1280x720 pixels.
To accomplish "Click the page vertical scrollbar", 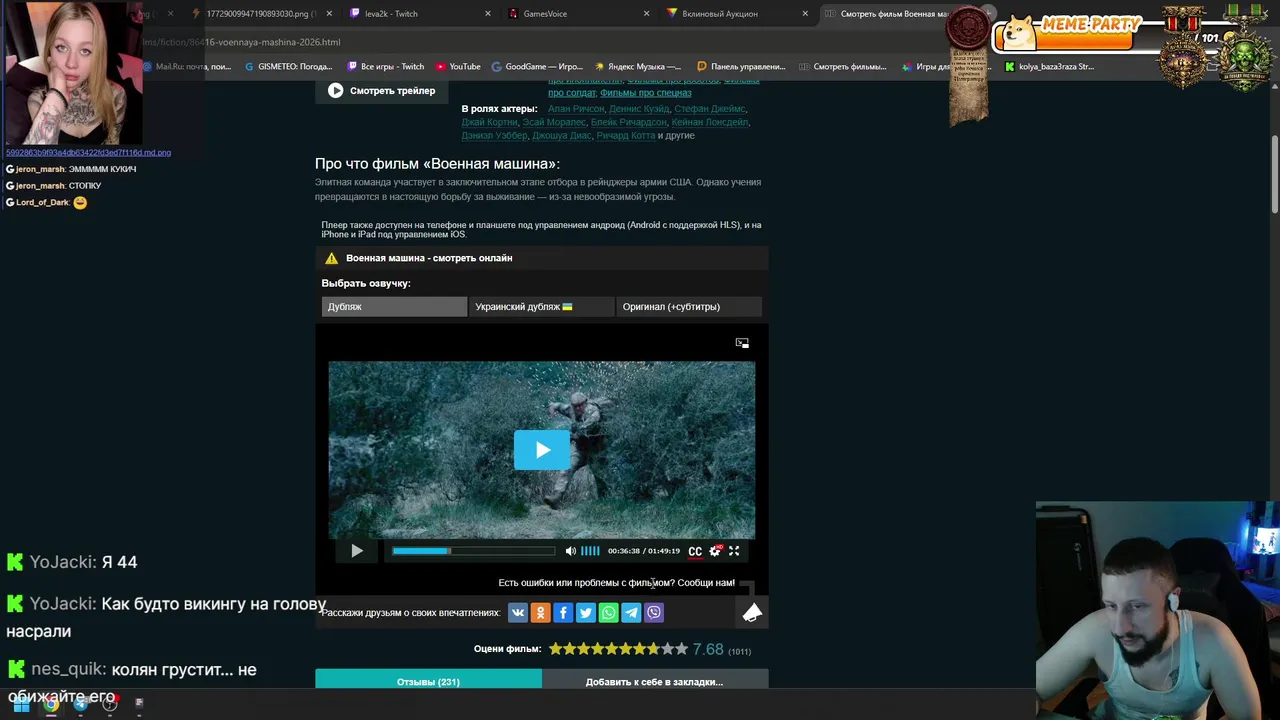I will [x=1275, y=172].
